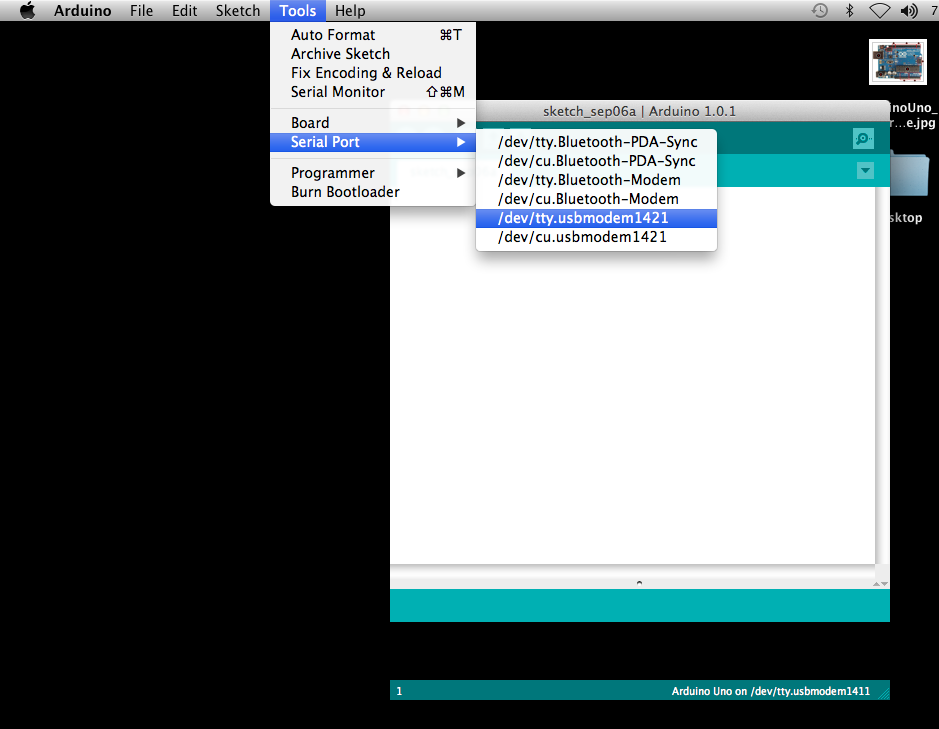This screenshot has width=939, height=729.
Task: Open the Arduino application menu
Action: (83, 11)
